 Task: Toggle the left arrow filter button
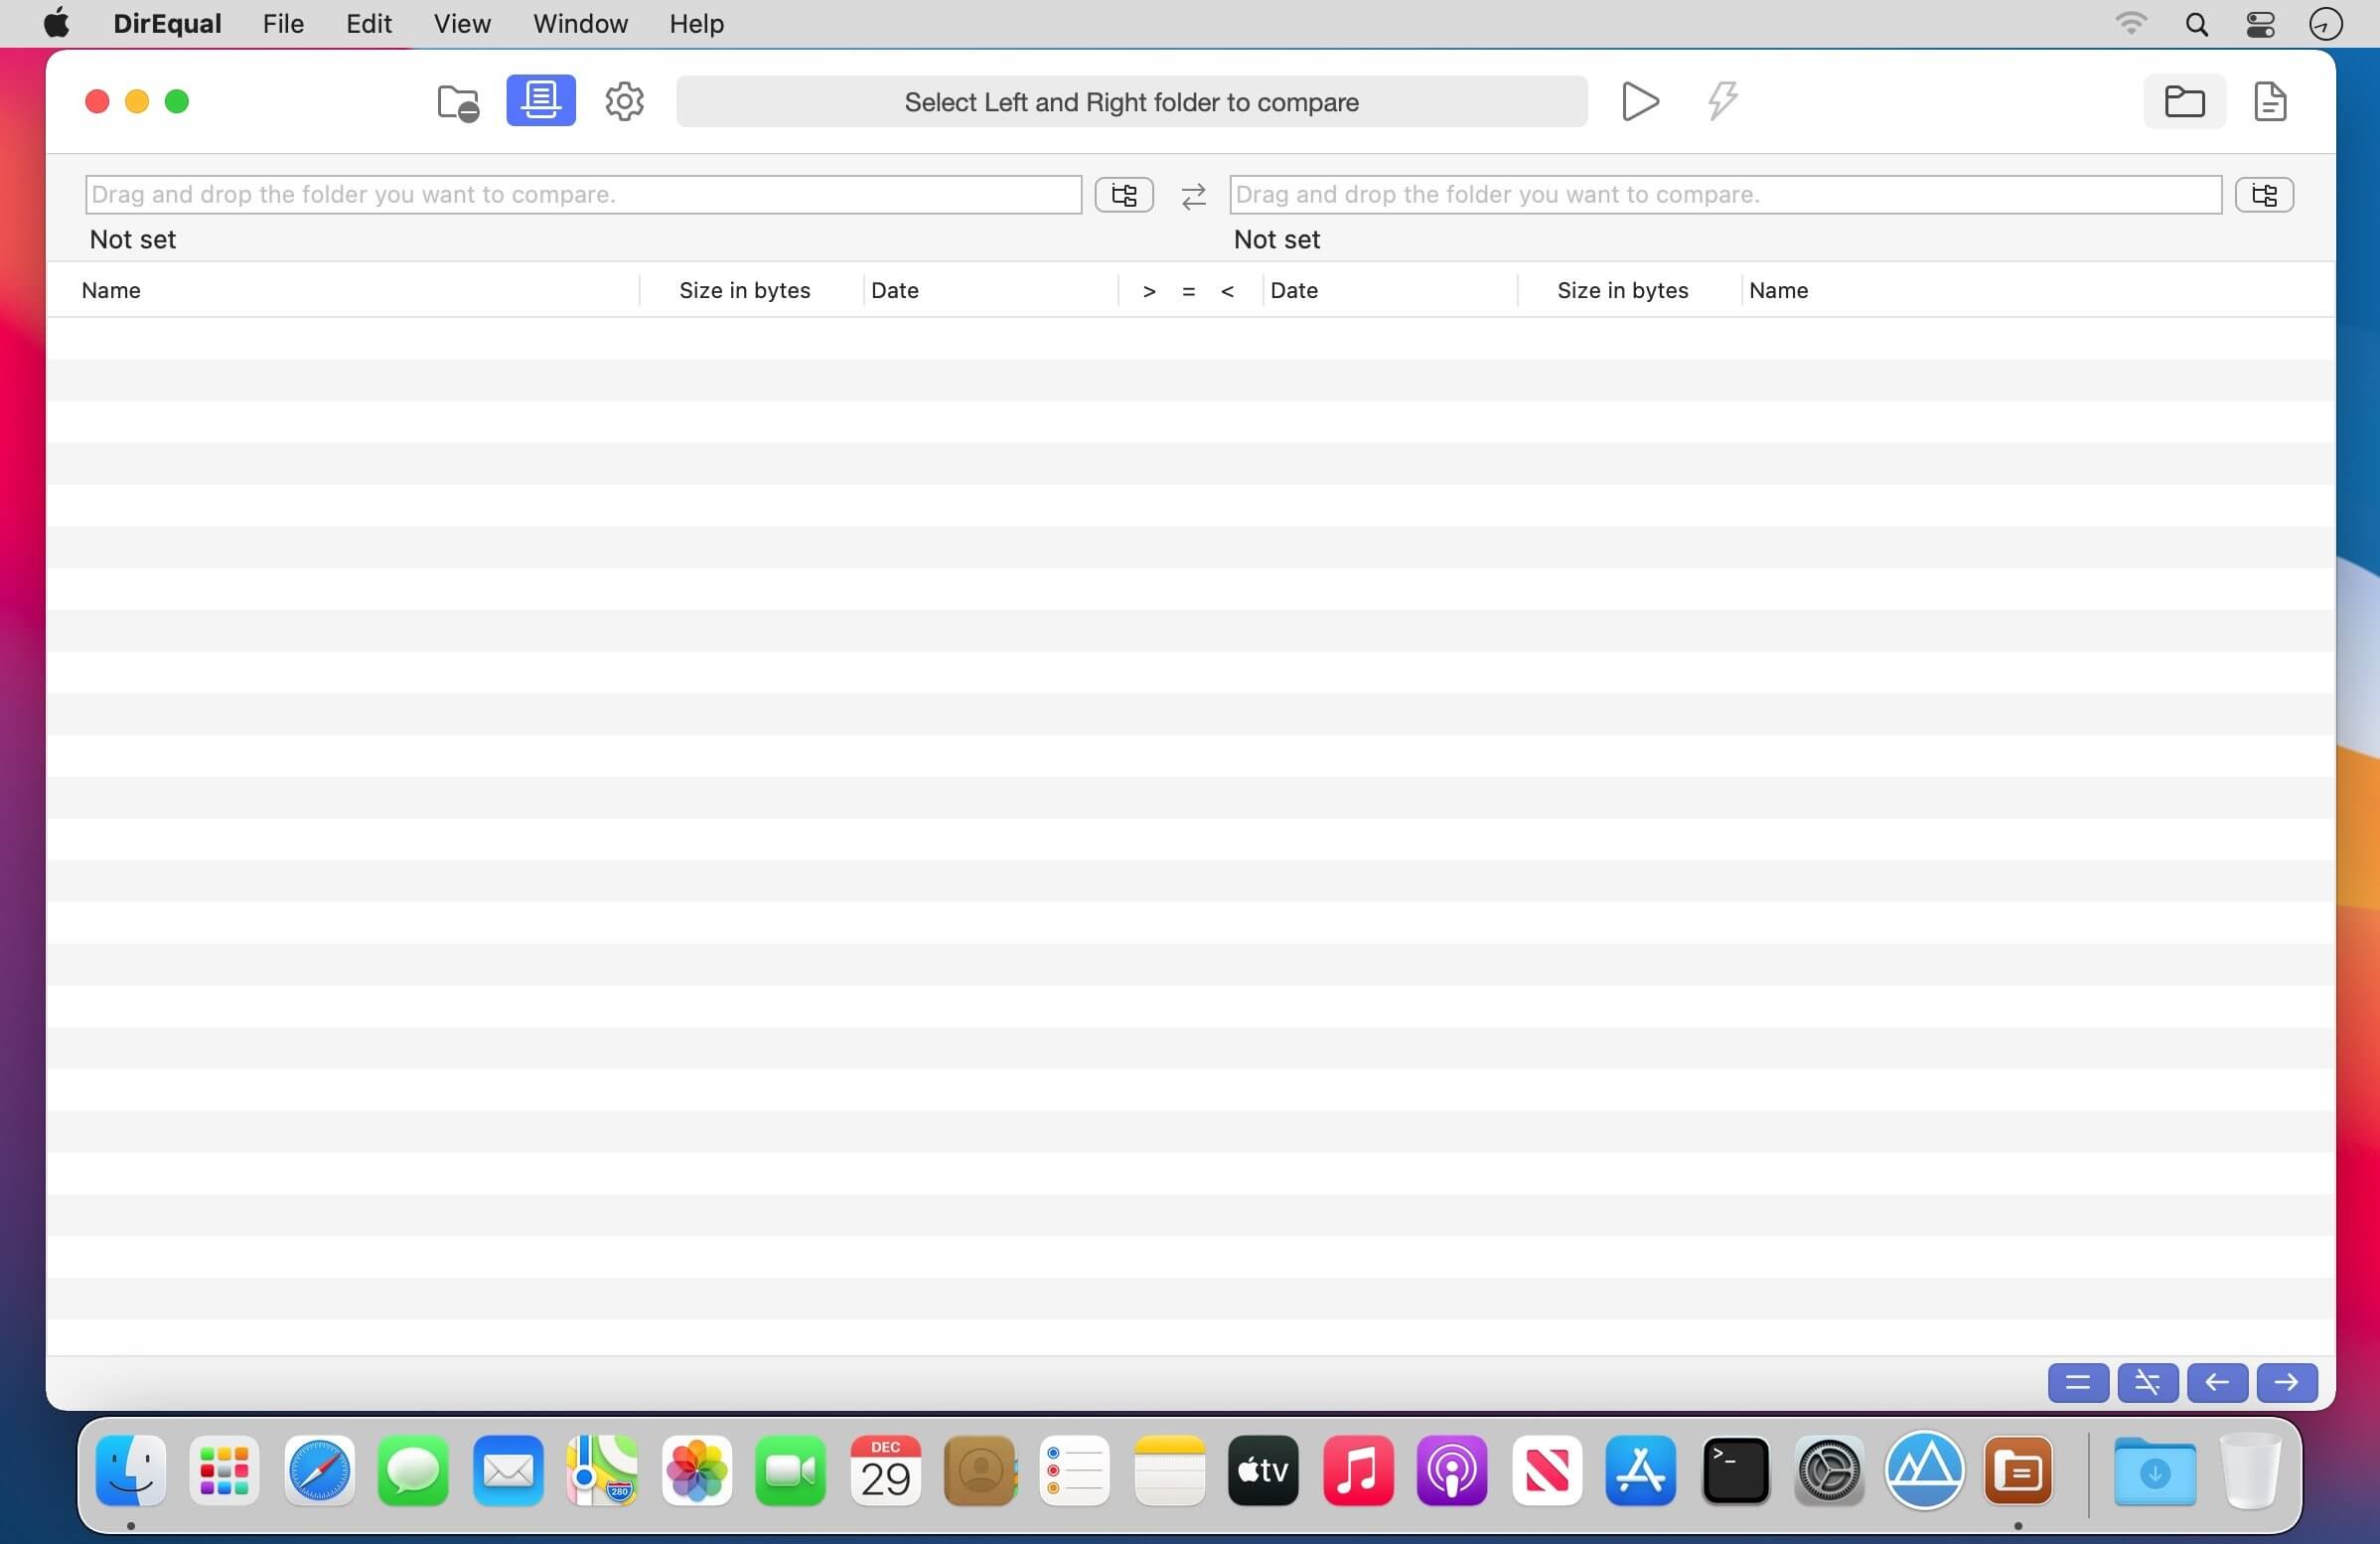click(2217, 1383)
